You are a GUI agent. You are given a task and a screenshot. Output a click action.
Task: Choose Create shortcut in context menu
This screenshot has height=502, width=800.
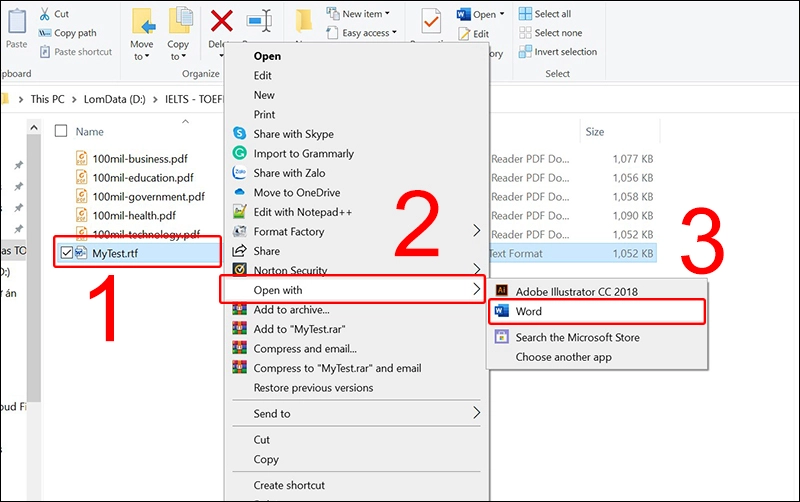point(289,485)
